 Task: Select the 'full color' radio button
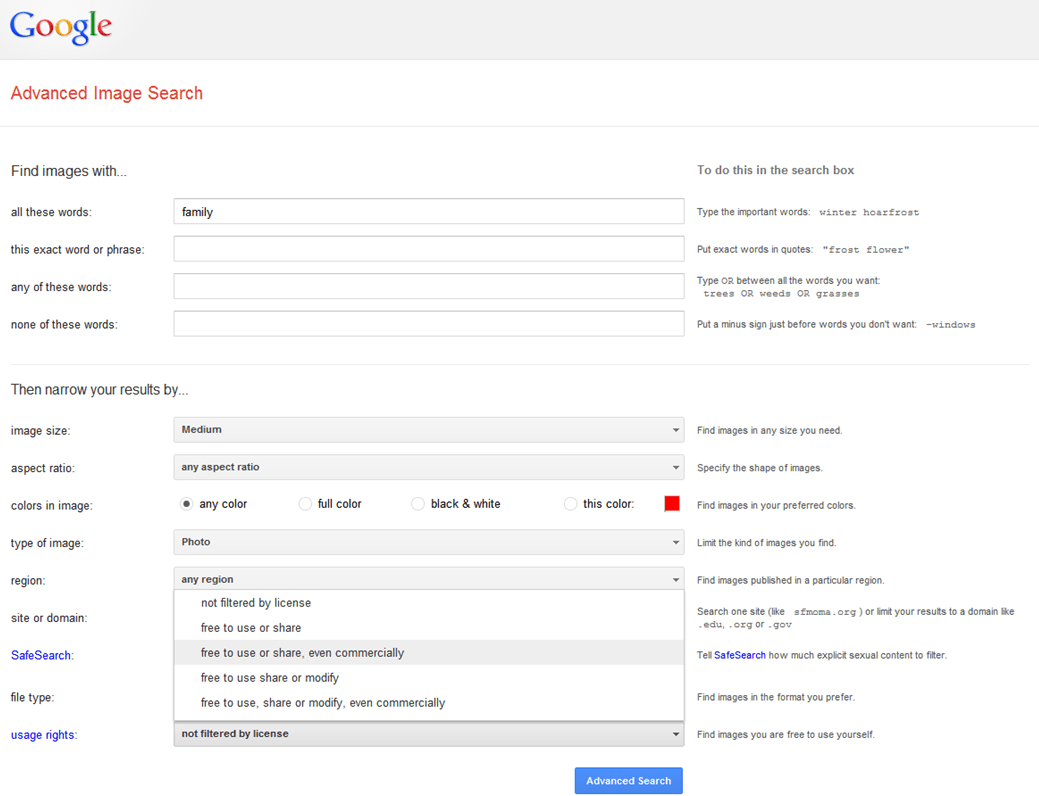[x=305, y=504]
